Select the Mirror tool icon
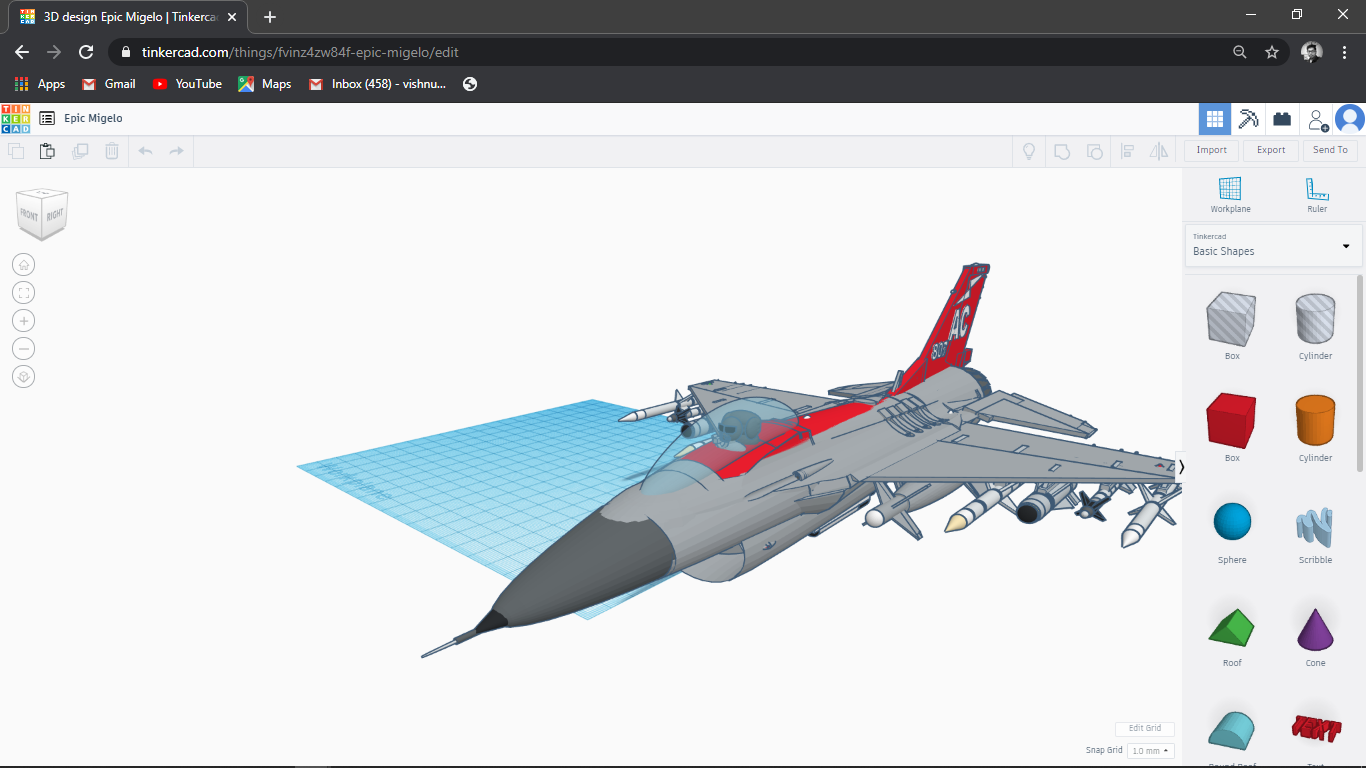The width and height of the screenshot is (1366, 768). (1159, 151)
